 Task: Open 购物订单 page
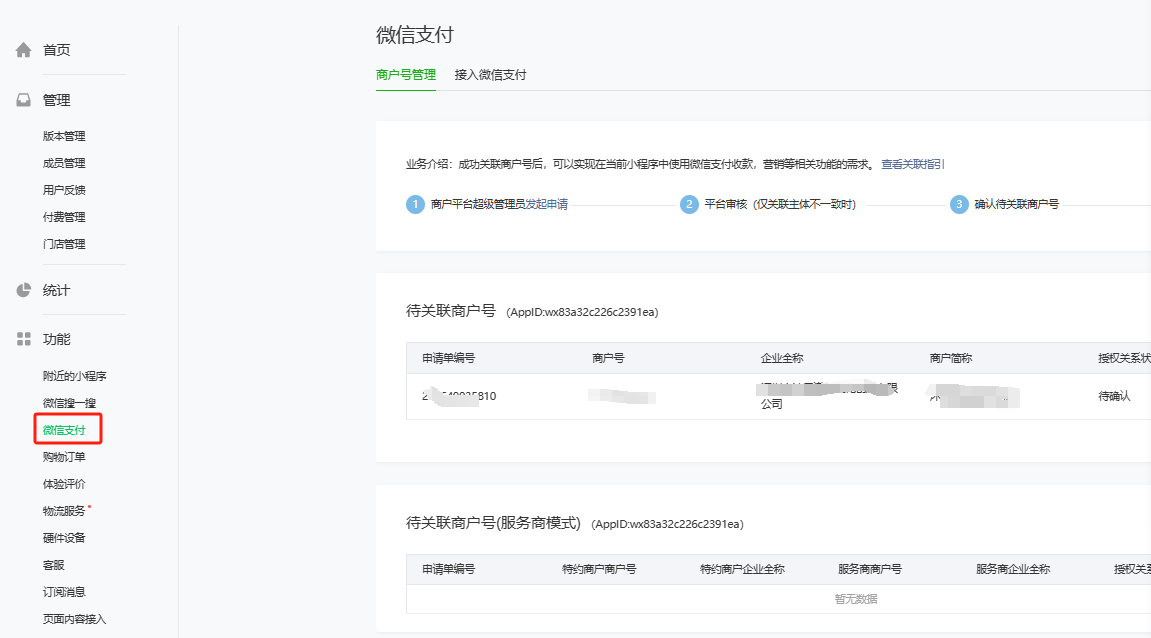[64, 457]
